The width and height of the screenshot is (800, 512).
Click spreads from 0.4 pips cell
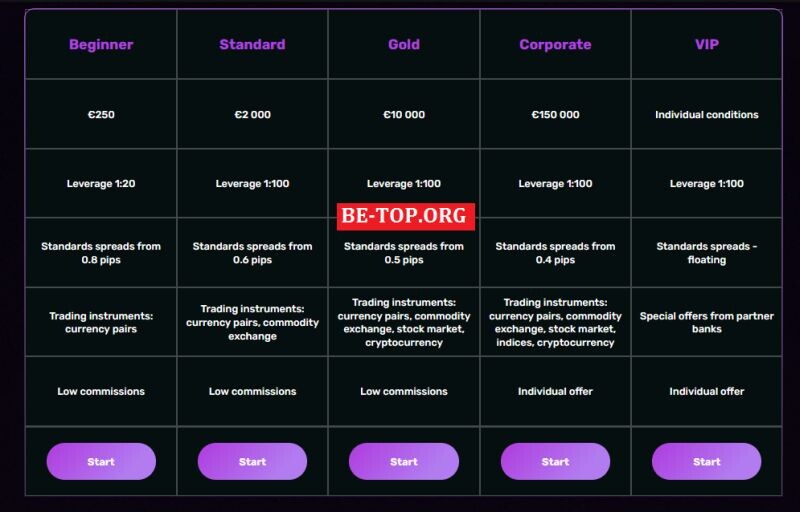coord(555,253)
